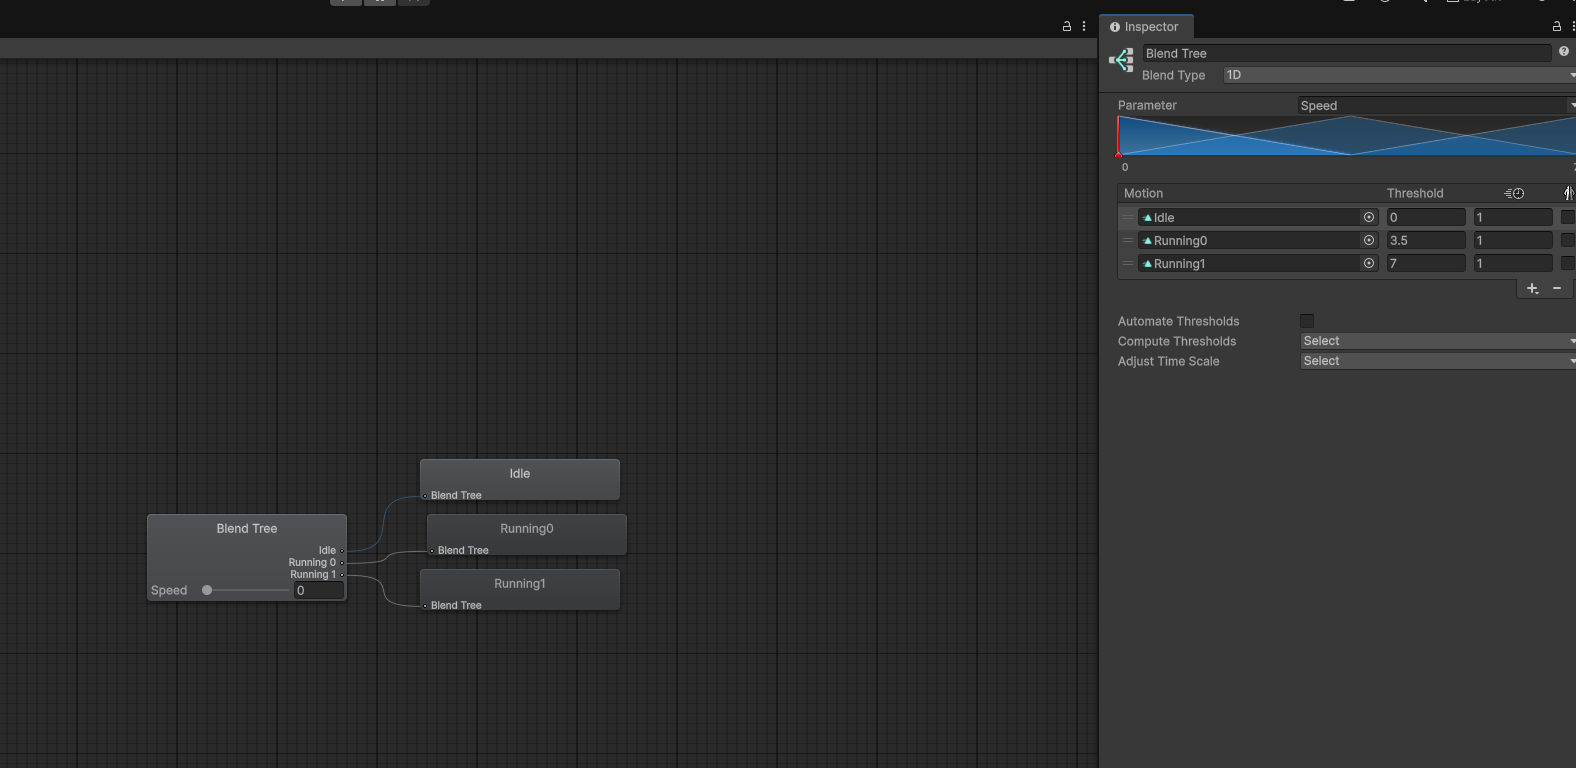The width and height of the screenshot is (1576, 768).
Task: Click the Automate Thresholds label
Action: 1178,321
